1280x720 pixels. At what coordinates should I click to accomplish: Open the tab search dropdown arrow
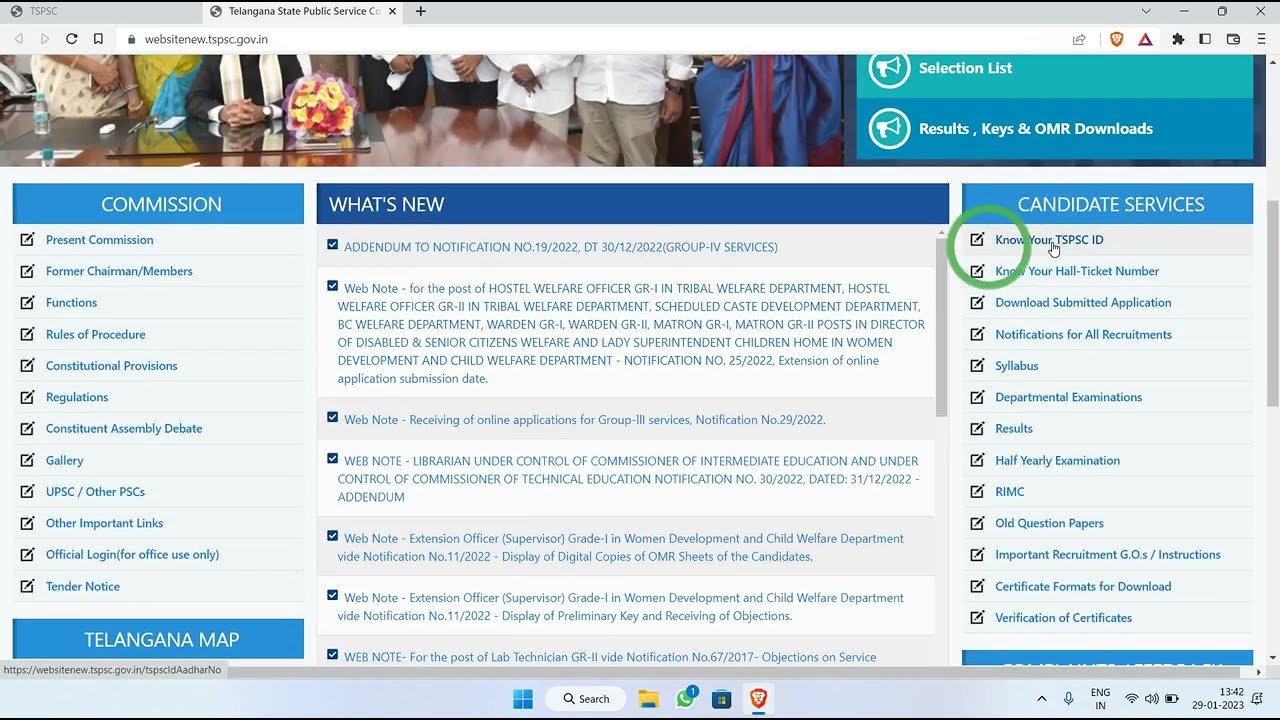(x=1146, y=12)
